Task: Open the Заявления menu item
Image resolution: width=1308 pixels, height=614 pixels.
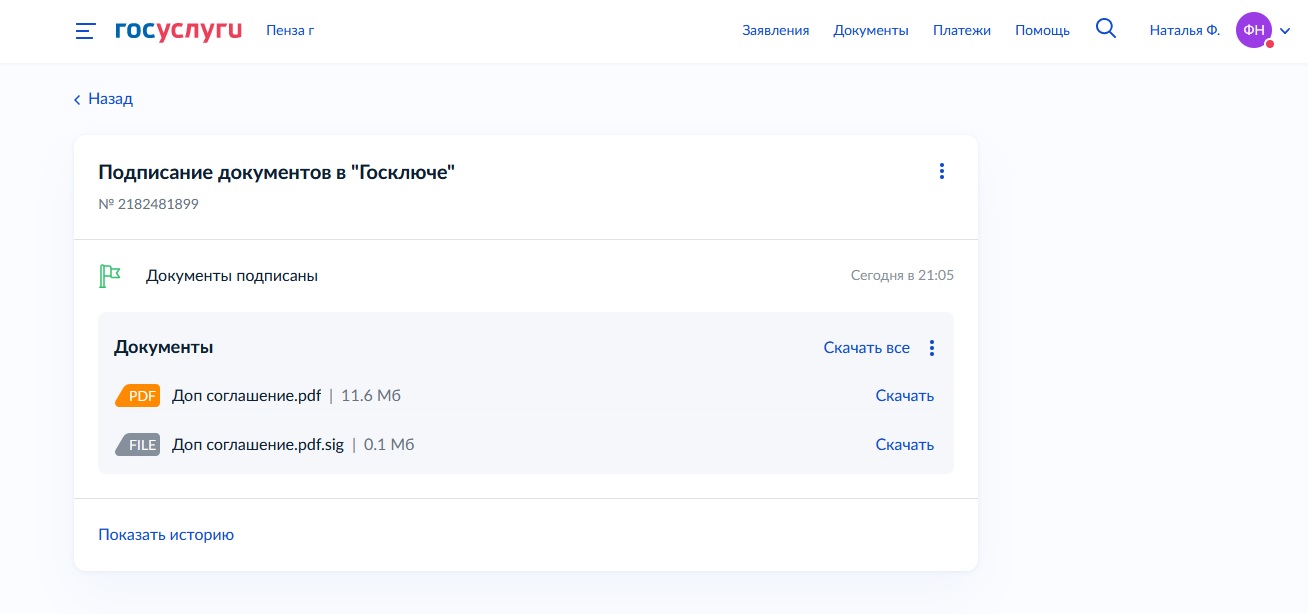Action: pyautogui.click(x=776, y=31)
